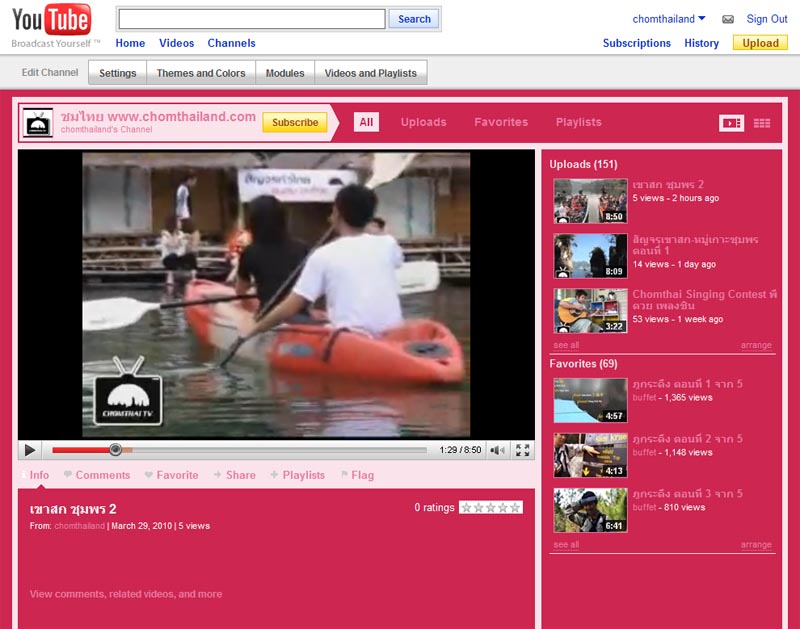Viewport: 800px width, 629px height.
Task: Open History page
Action: (x=701, y=43)
